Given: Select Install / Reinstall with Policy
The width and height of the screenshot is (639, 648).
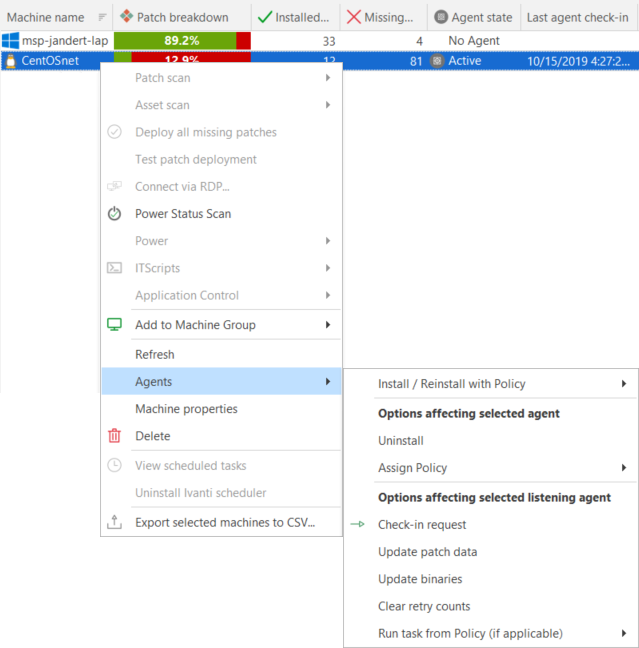Looking at the screenshot, I should coord(491,384).
